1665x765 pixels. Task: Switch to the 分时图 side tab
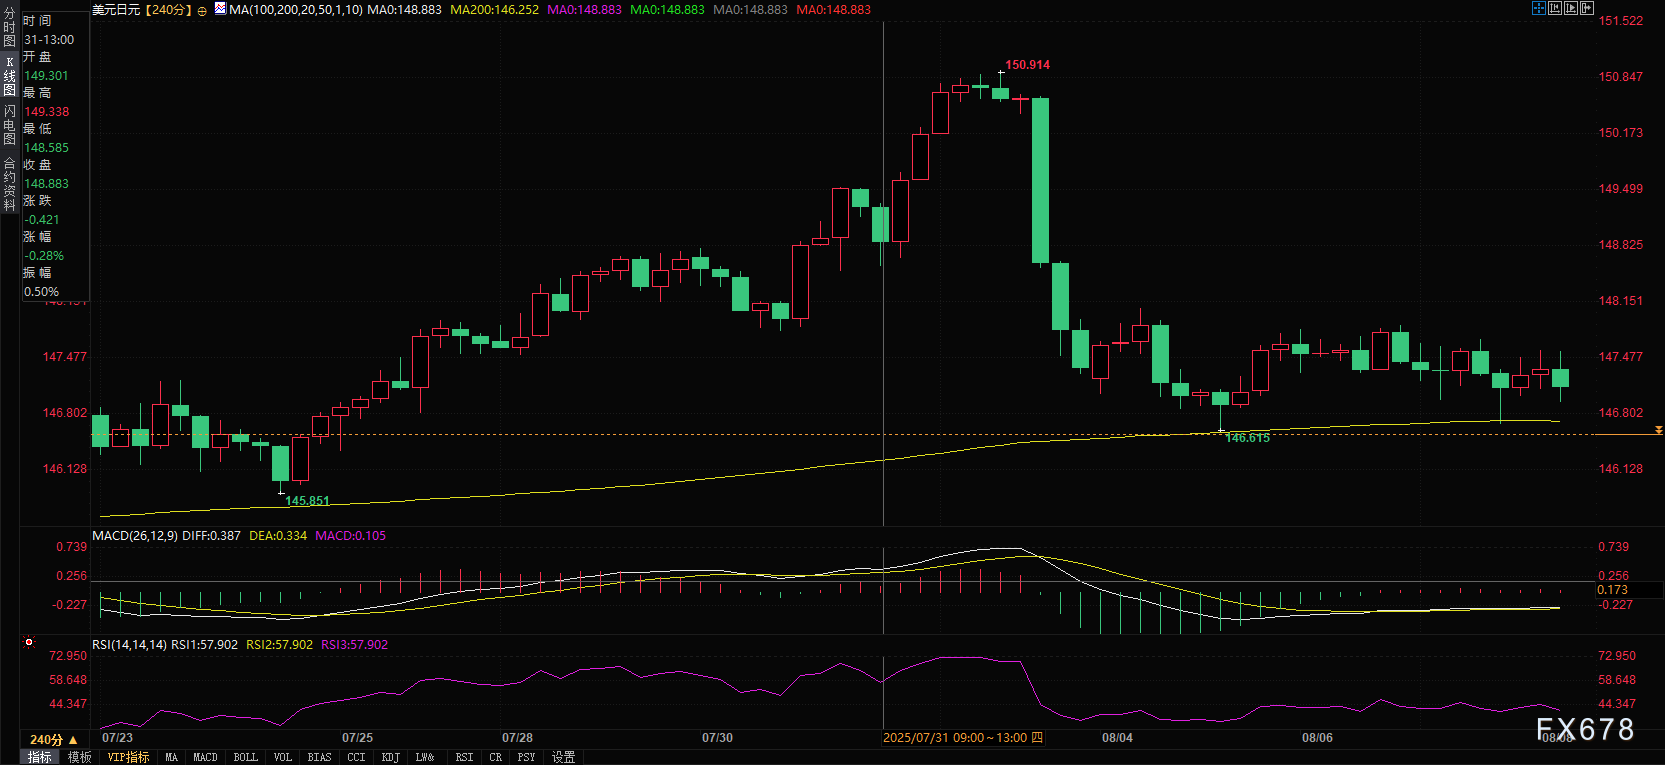9,28
